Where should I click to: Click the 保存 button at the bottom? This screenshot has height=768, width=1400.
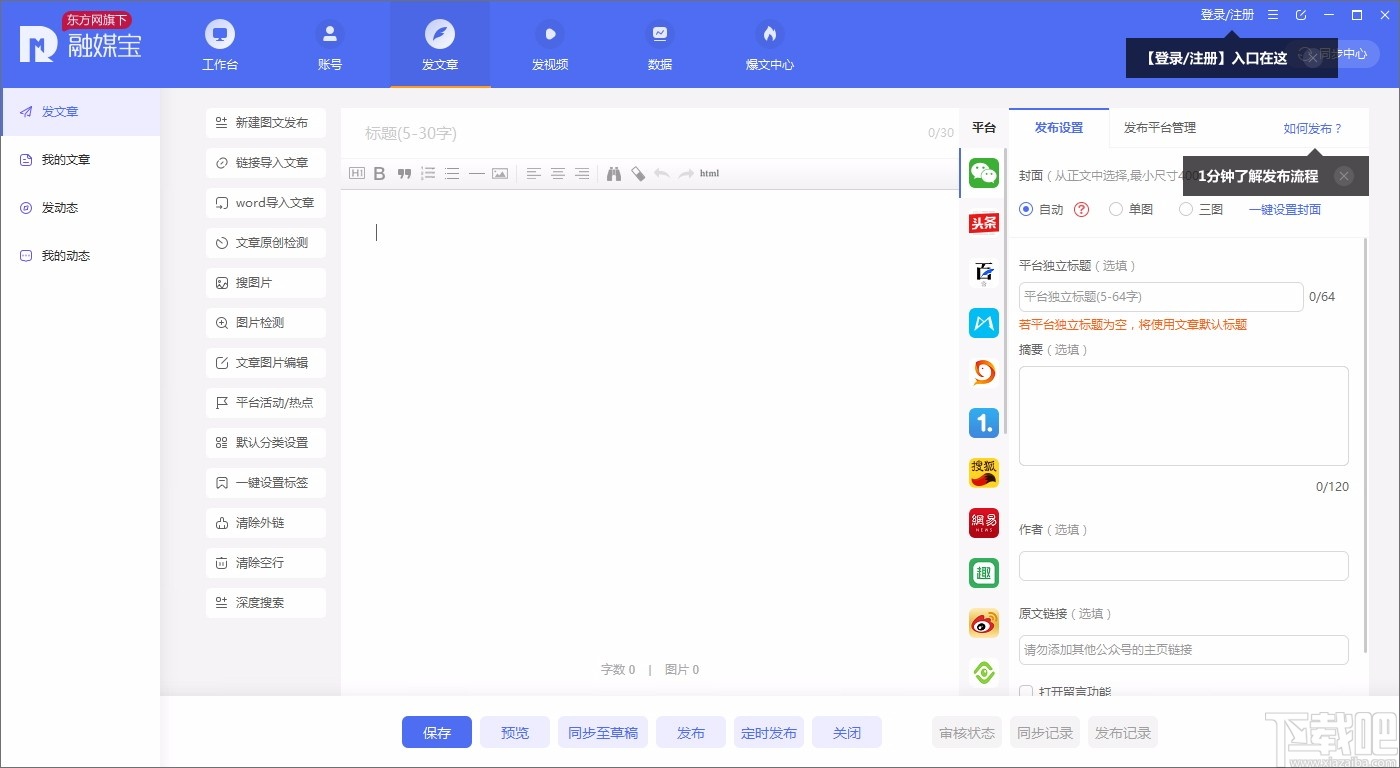coord(436,732)
